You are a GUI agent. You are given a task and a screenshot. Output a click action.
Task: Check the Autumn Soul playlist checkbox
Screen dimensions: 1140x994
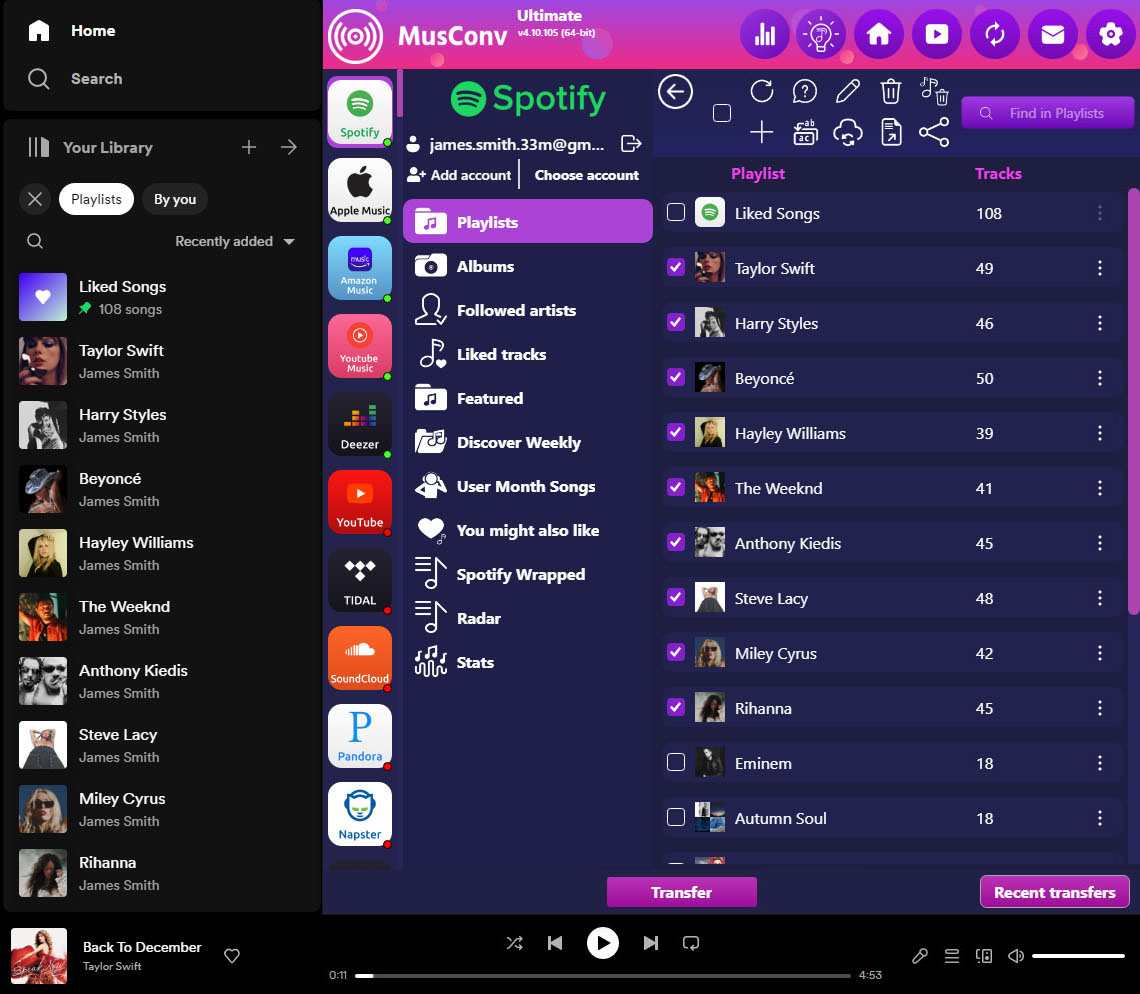(675, 817)
